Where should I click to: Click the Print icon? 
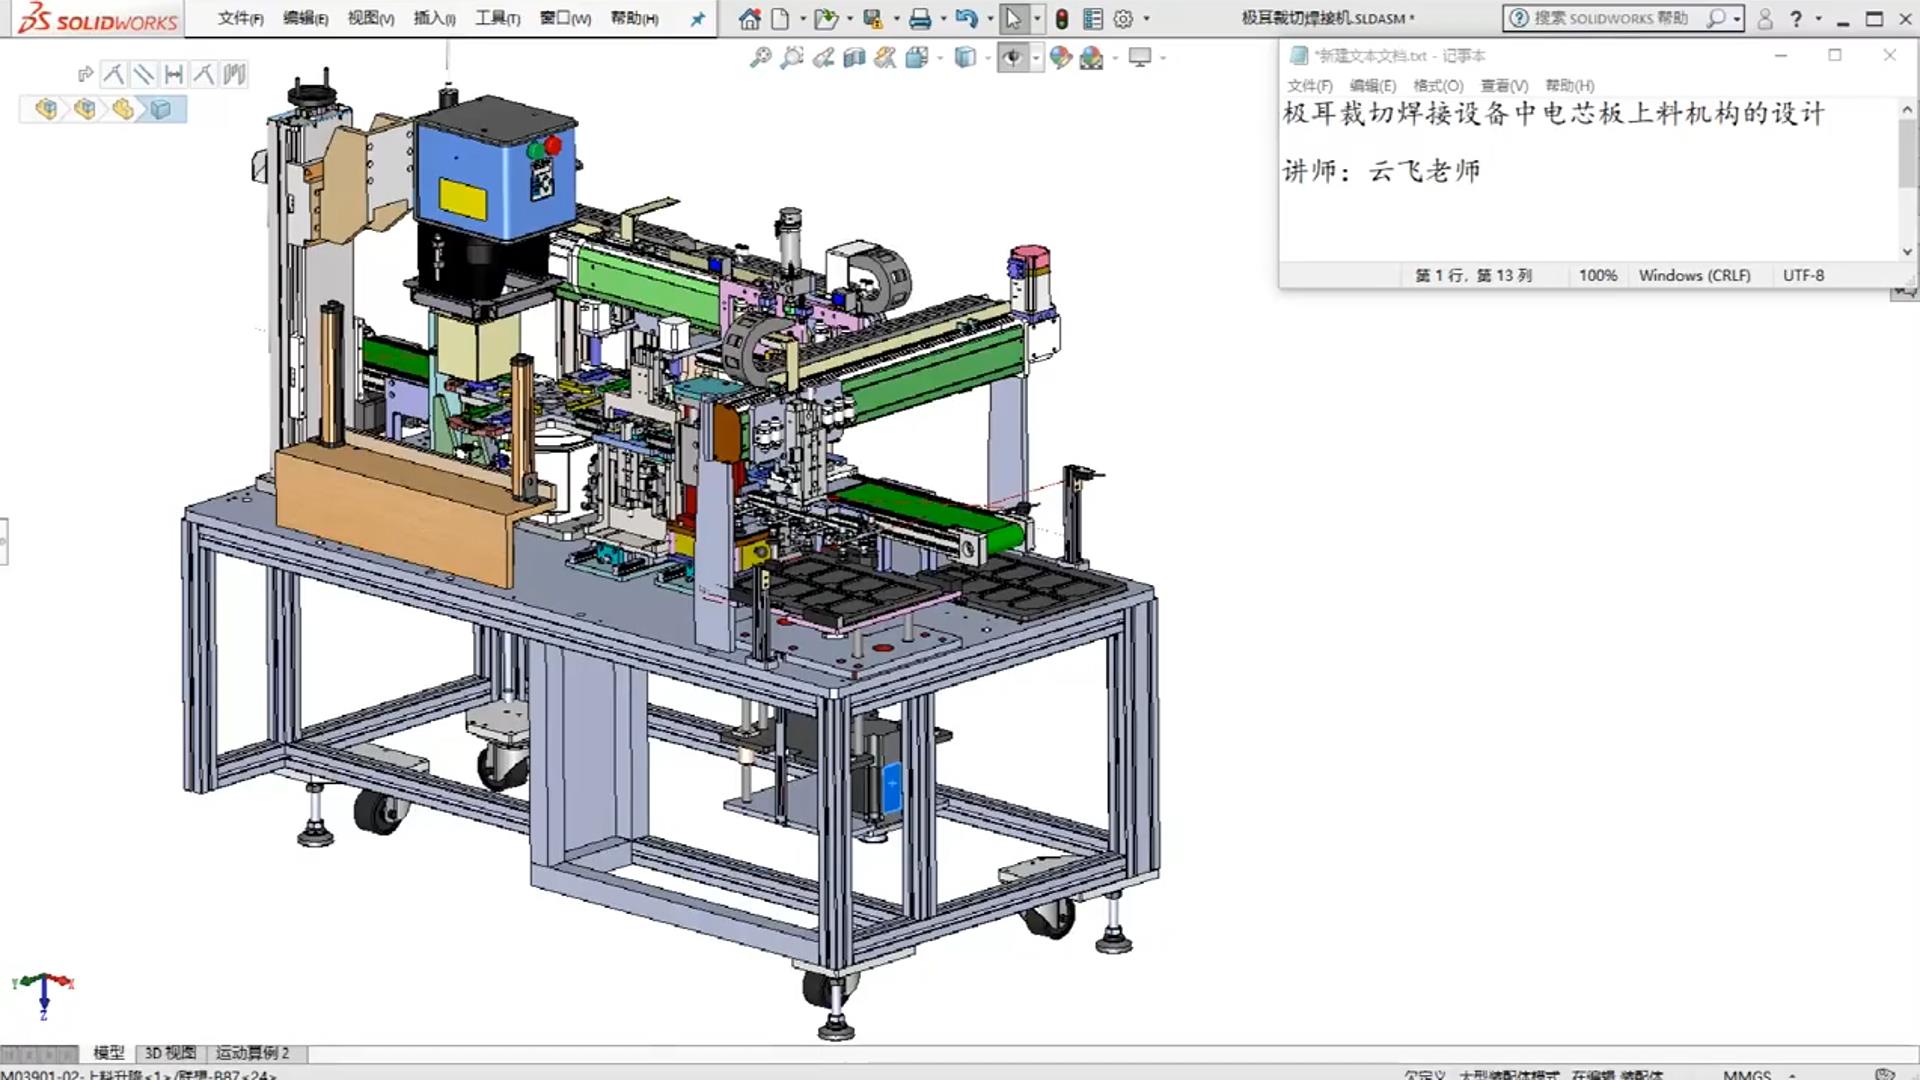[x=920, y=18]
